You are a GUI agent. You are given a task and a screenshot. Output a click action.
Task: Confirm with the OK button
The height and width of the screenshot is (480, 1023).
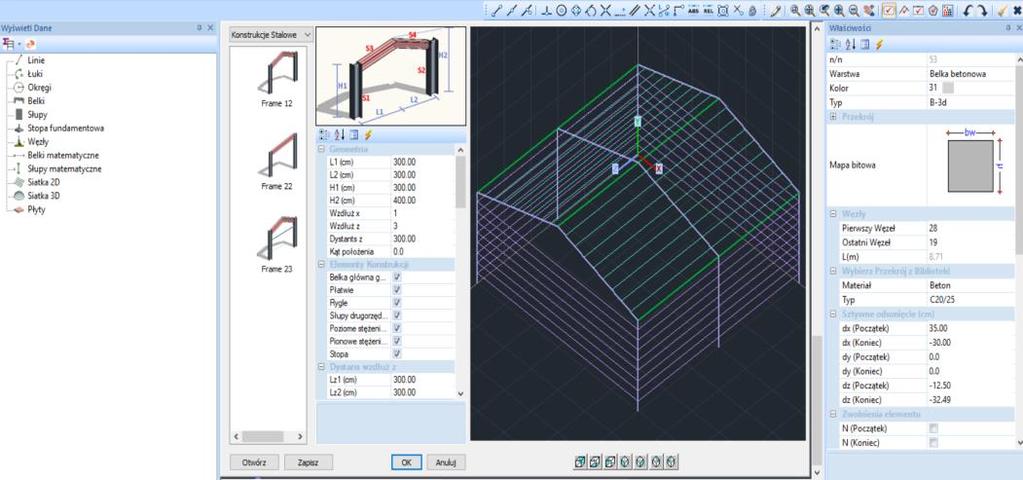[406, 462]
